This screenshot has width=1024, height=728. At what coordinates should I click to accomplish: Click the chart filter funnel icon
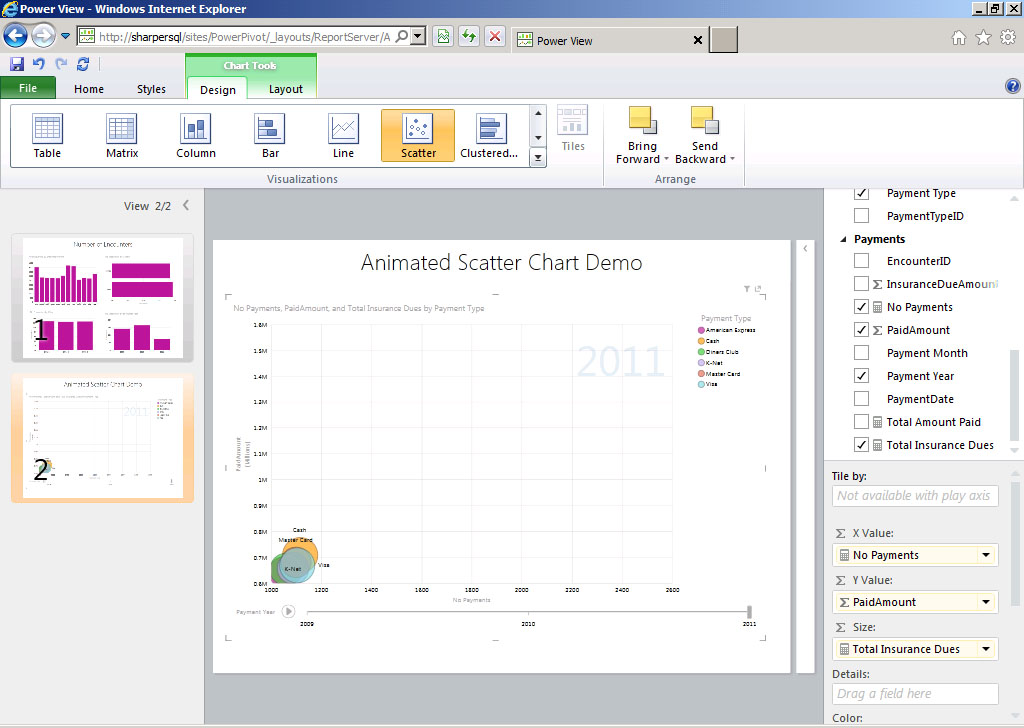(747, 289)
